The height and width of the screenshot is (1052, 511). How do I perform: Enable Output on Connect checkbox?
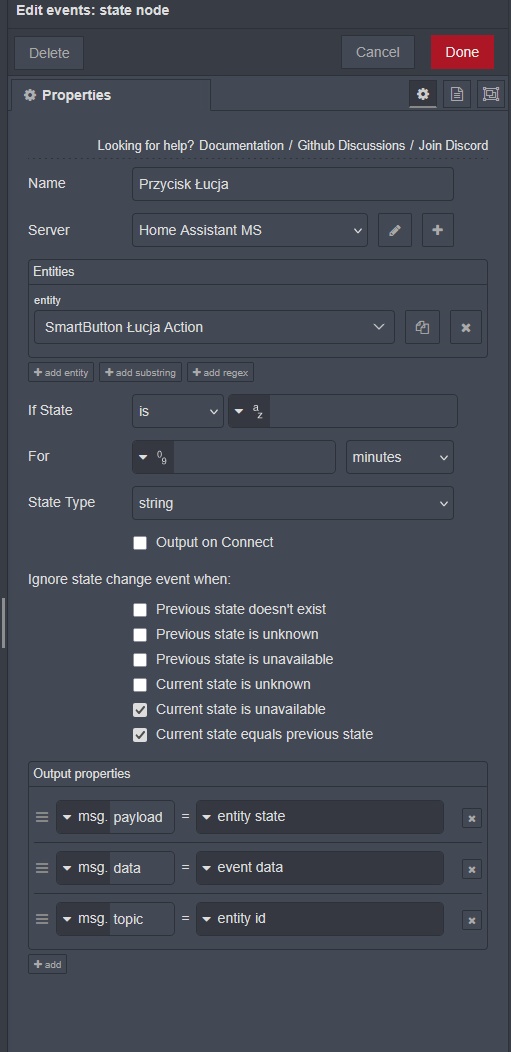139,543
